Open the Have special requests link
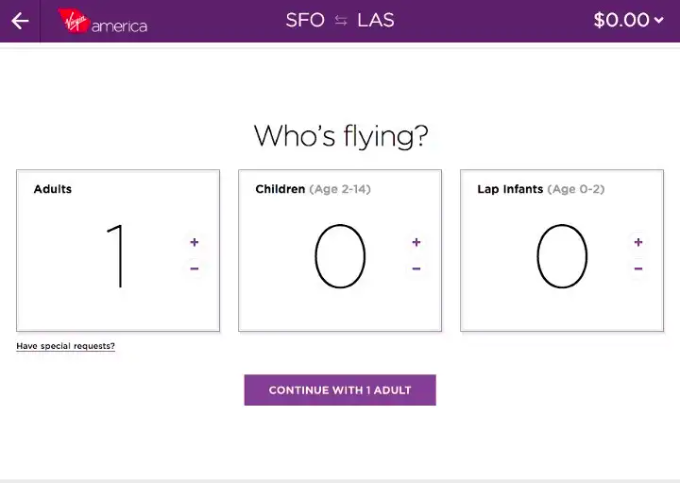This screenshot has height=483, width=680. click(66, 346)
